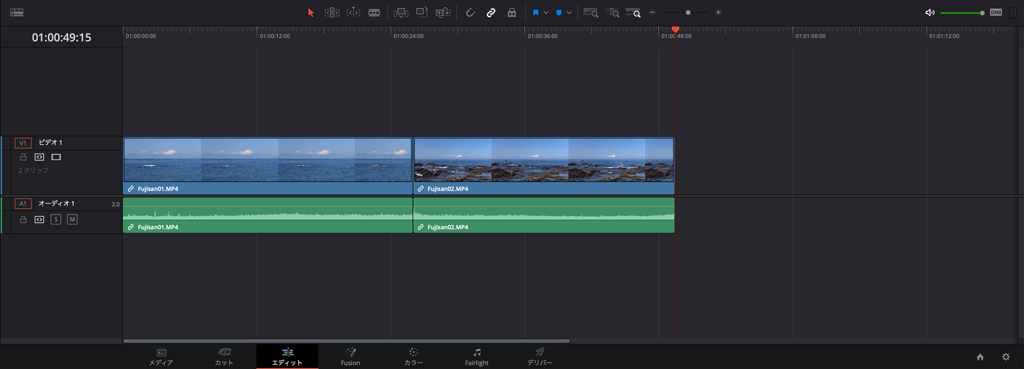The width and height of the screenshot is (1024, 369).
Task: Select the Fujisan01.MP4 video clip
Action: (x=268, y=166)
